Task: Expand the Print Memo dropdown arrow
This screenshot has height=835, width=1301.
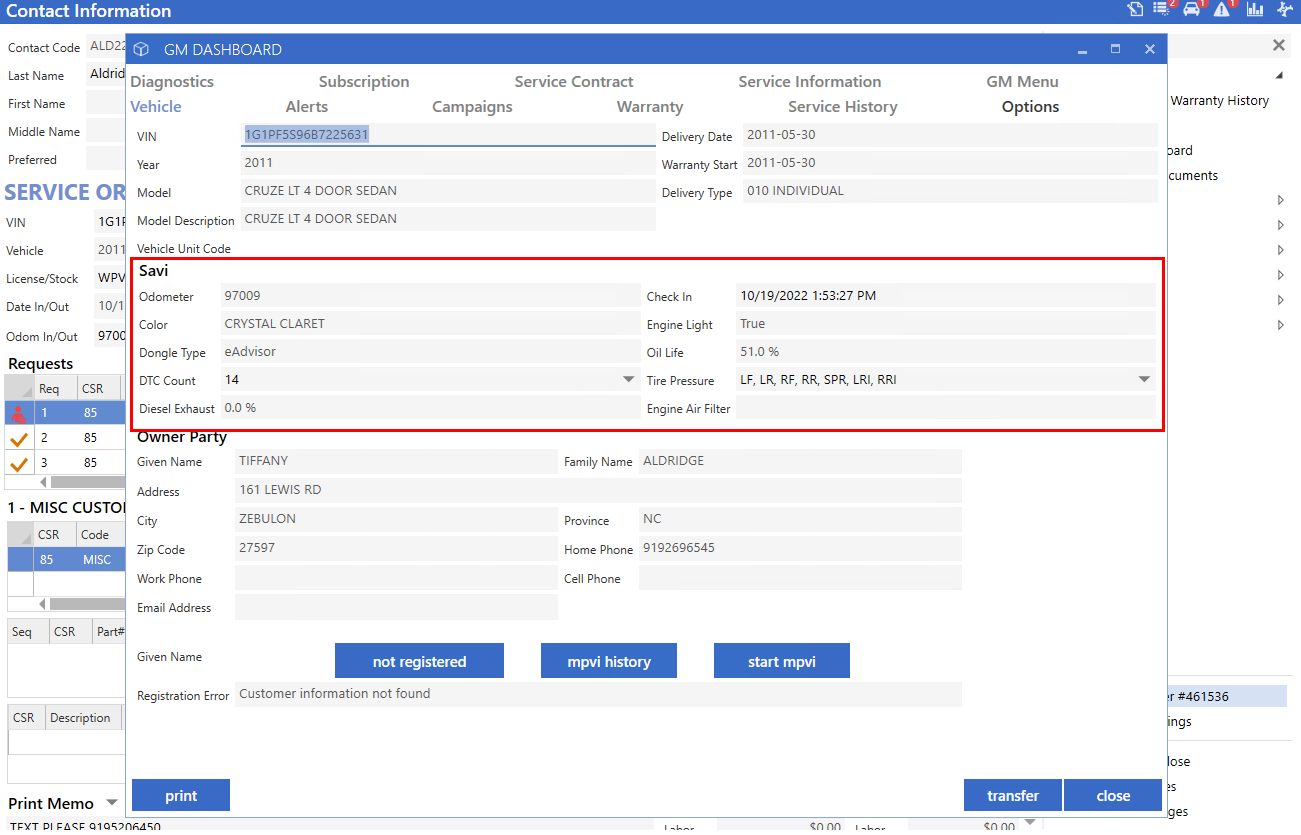Action: [112, 803]
